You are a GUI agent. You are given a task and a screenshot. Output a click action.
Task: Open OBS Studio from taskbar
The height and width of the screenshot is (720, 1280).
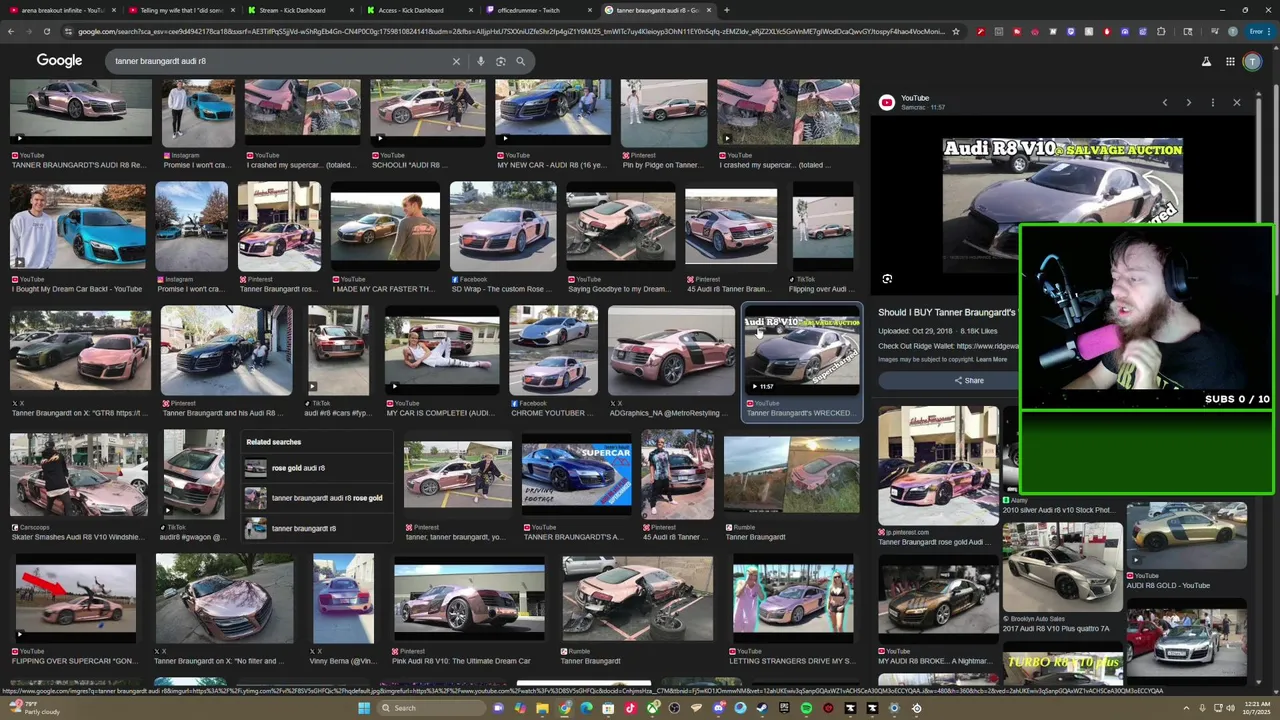[674, 708]
